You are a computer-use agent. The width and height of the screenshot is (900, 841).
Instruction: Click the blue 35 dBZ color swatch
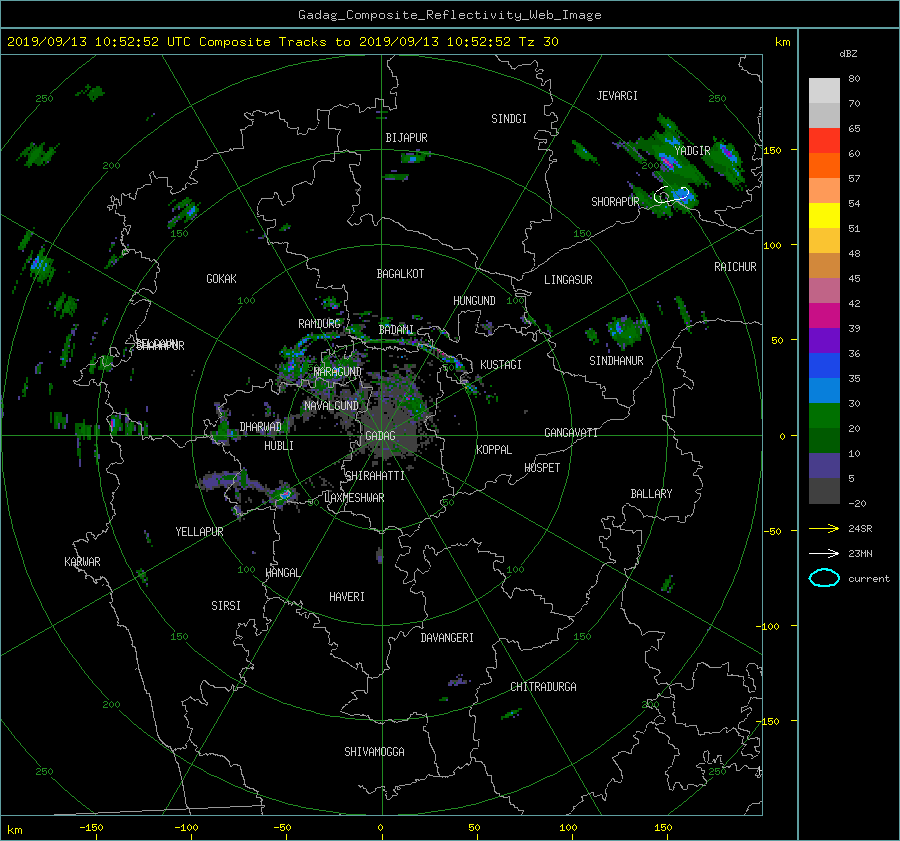point(824,366)
